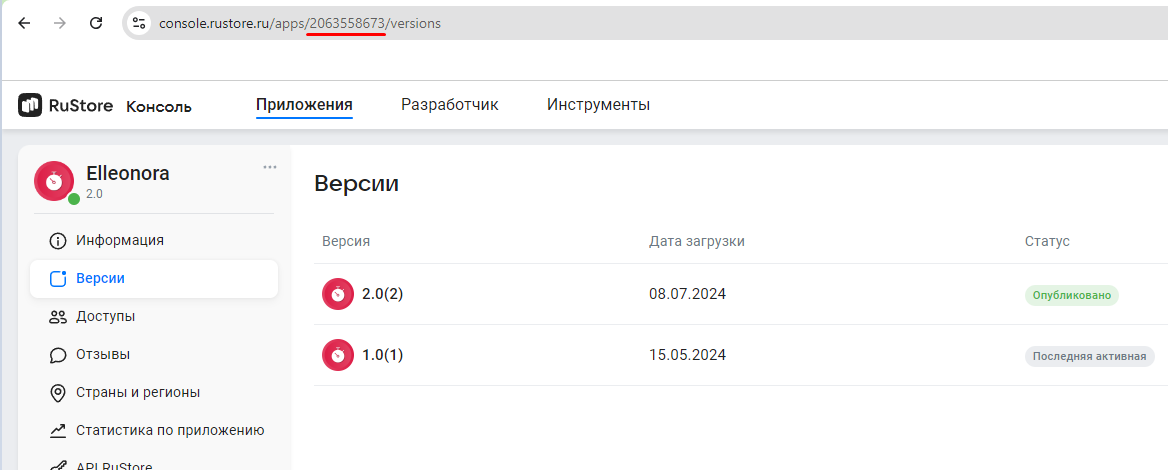Viewport: 1168px width, 470px height.
Task: Select the Приложения tab
Action: 304,105
